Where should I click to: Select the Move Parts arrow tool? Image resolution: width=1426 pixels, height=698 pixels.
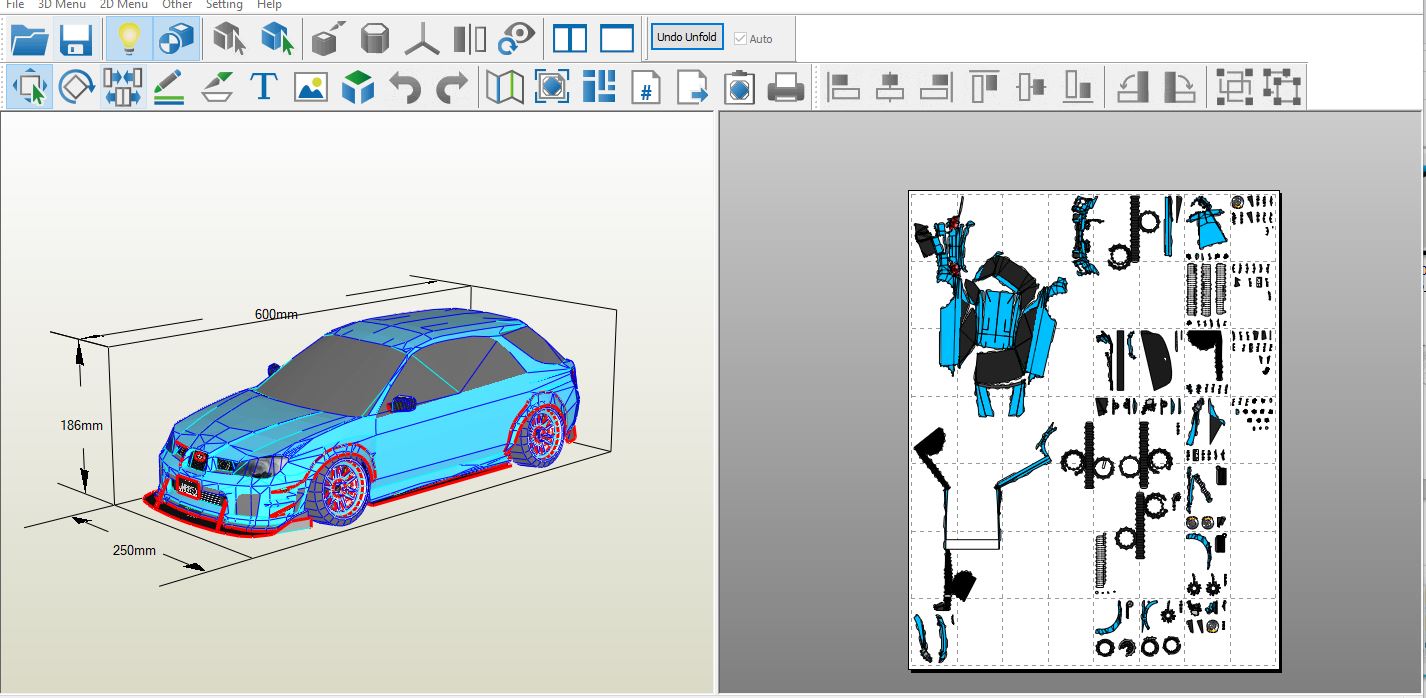point(29,87)
